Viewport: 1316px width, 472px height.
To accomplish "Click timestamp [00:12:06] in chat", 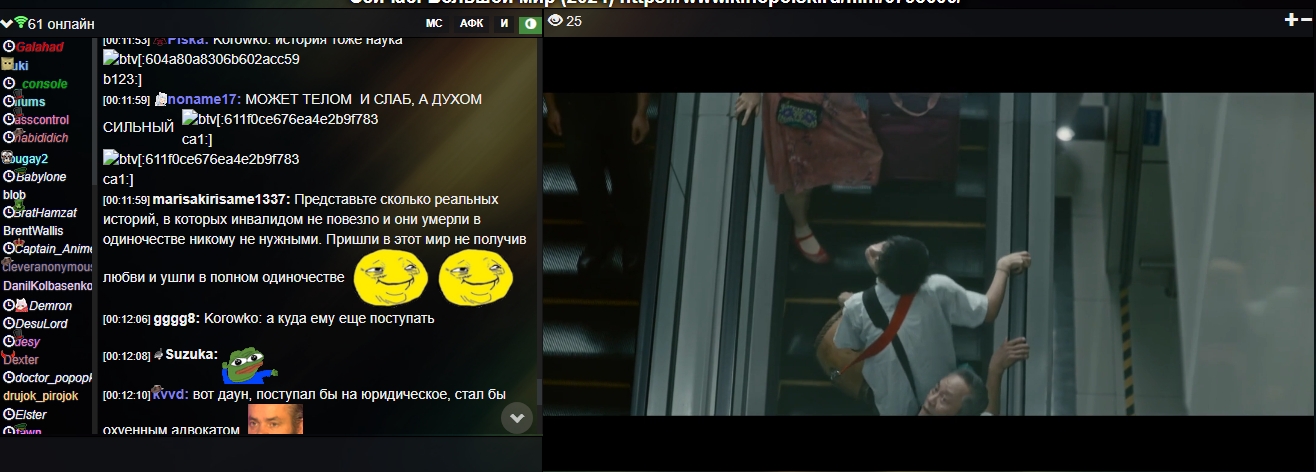I will point(127,319).
